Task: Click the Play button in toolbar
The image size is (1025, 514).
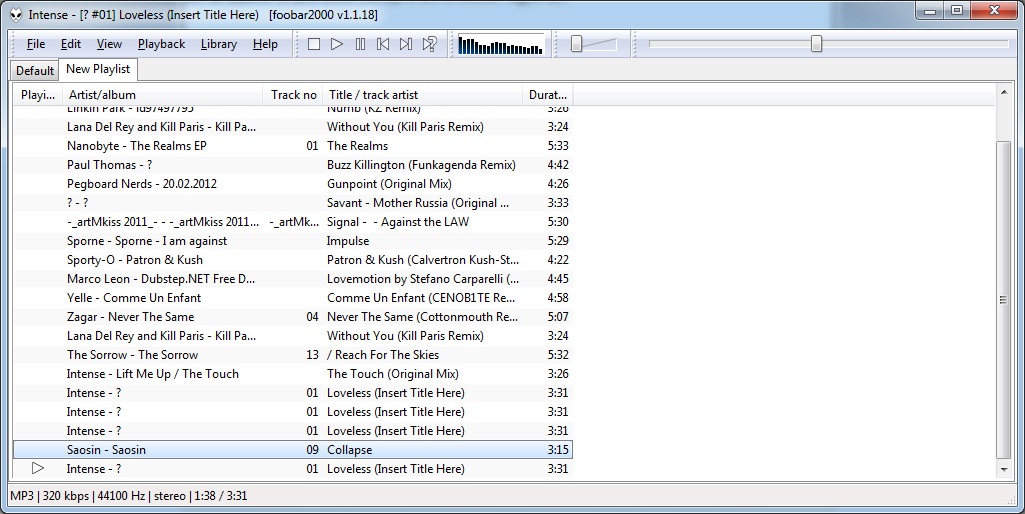Action: [337, 44]
